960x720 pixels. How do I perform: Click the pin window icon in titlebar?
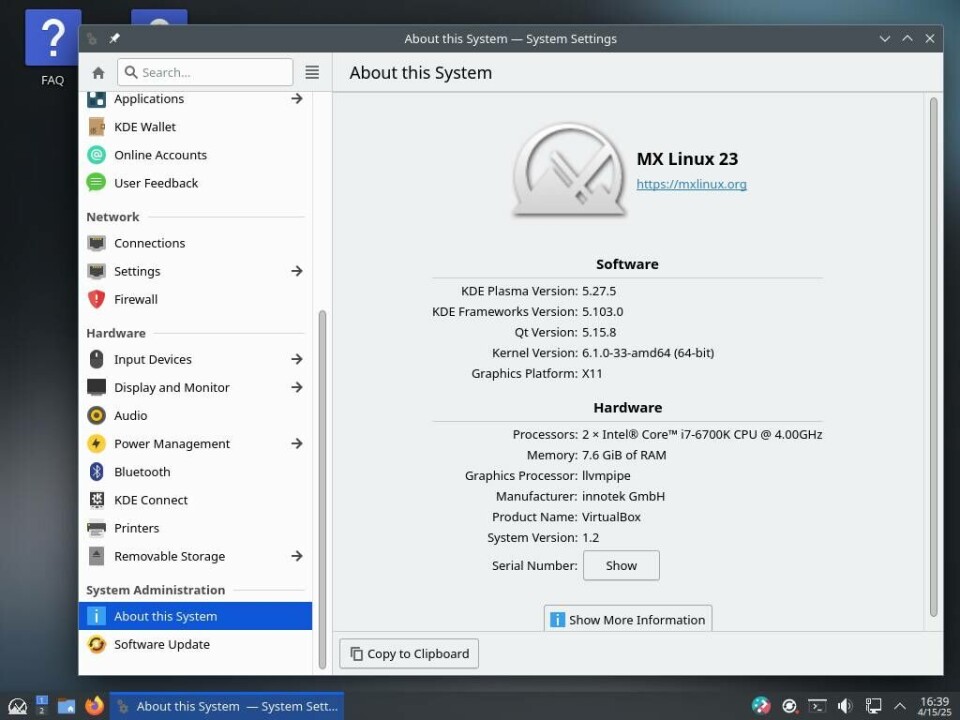coord(114,39)
